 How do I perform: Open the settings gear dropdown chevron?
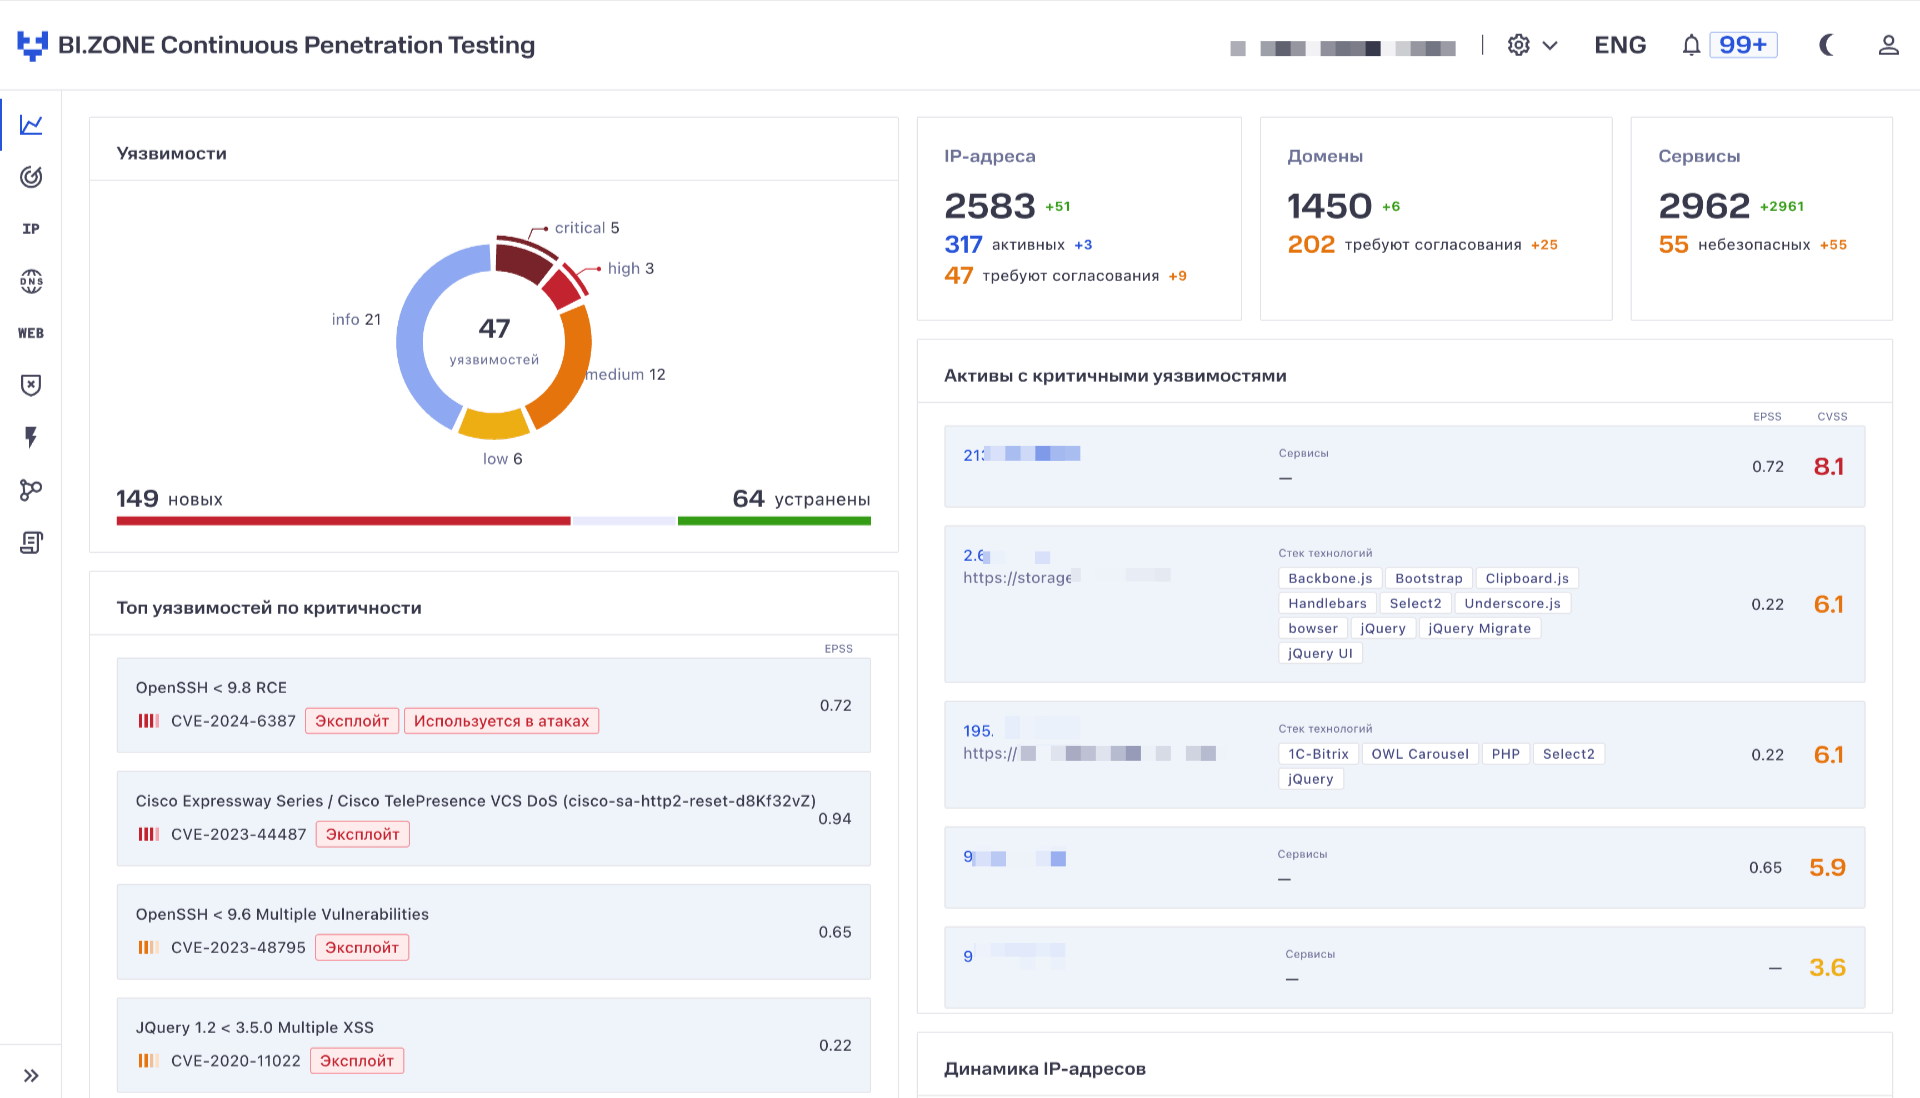1549,45
